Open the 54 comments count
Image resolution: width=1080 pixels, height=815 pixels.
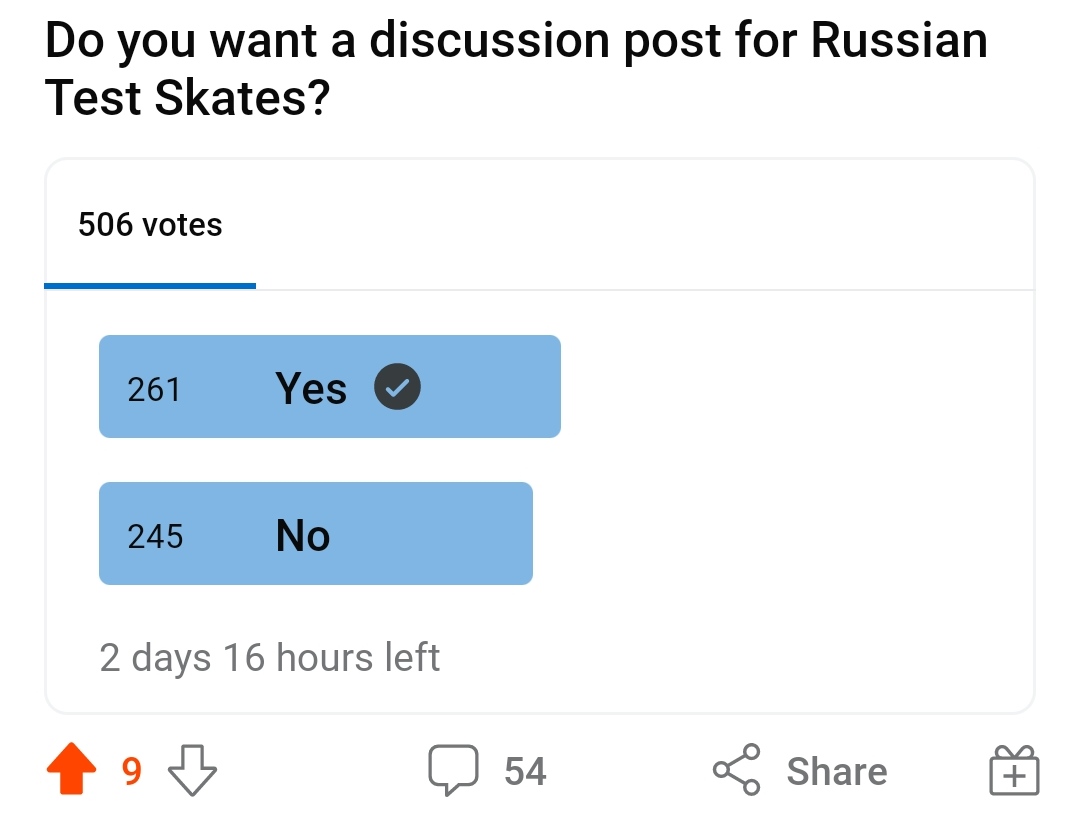(x=525, y=772)
